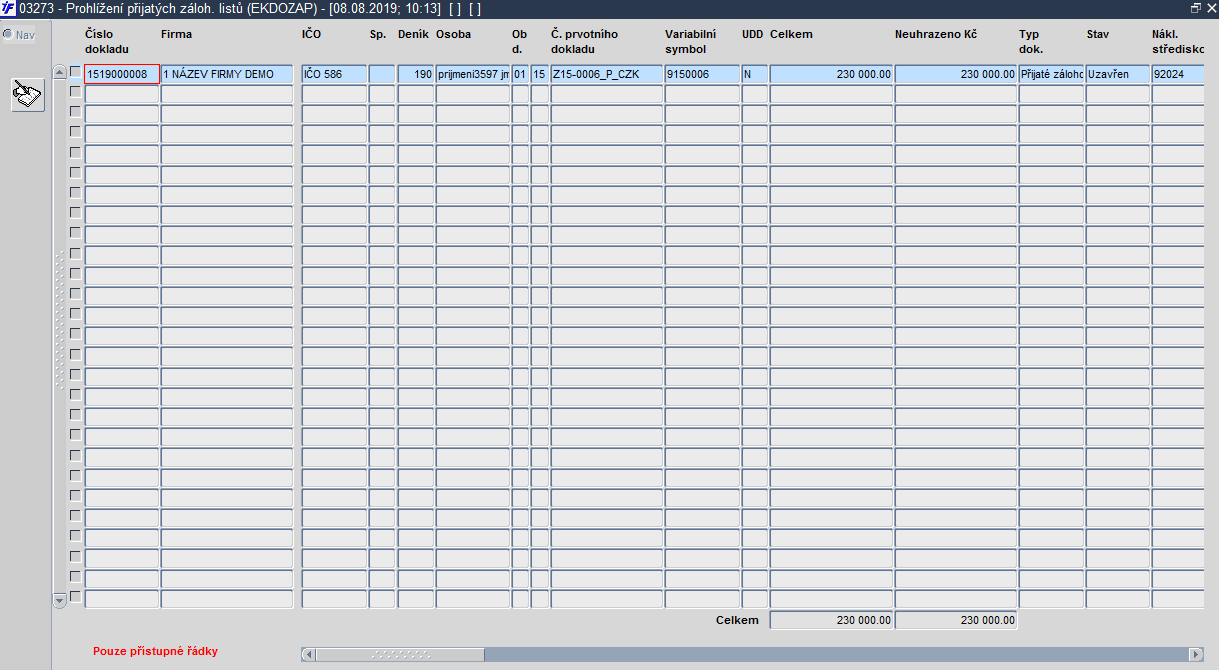Click the cell '1 NÁZEV FIRMY DEMO'
Screen dimensions: 1219x670
point(227,74)
